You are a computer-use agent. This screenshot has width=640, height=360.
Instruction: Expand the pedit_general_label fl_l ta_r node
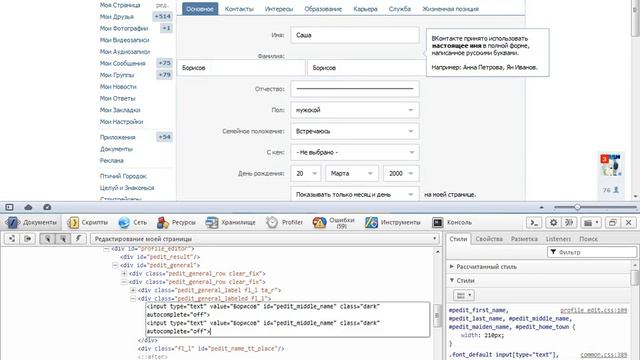coord(133,290)
